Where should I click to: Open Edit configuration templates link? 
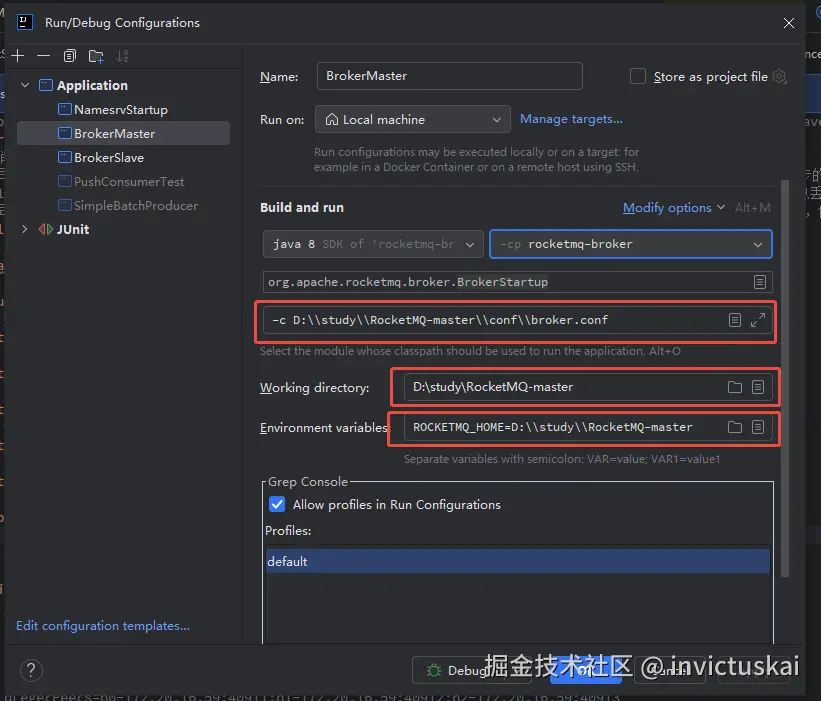coord(103,626)
